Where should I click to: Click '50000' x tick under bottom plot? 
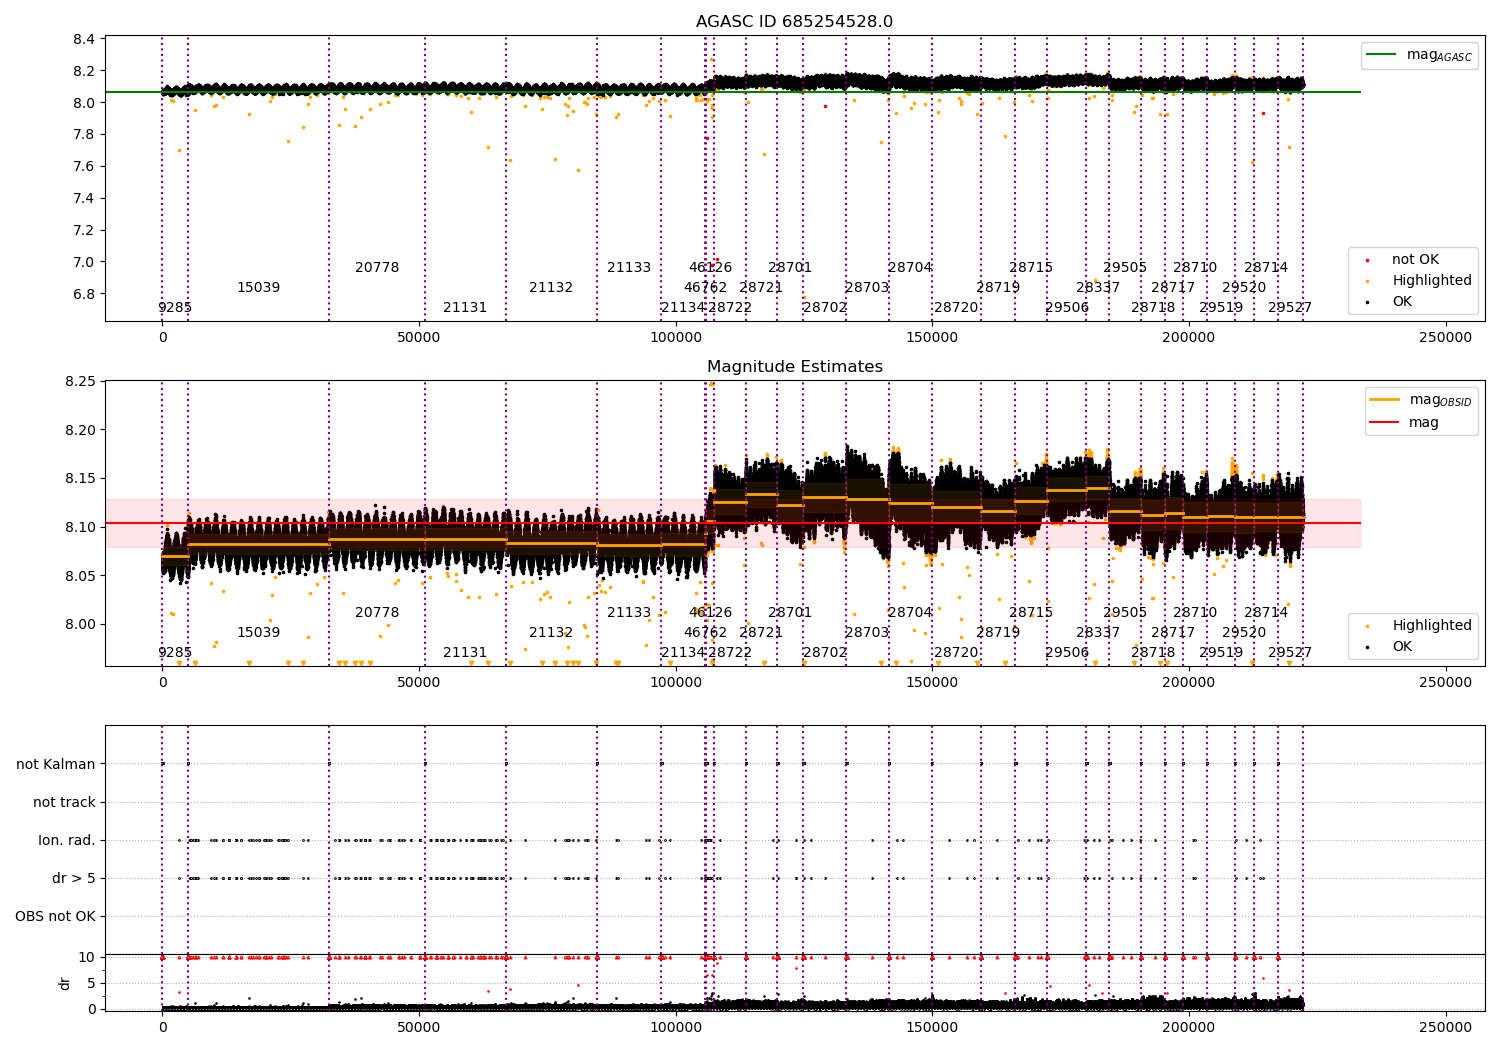419,1028
